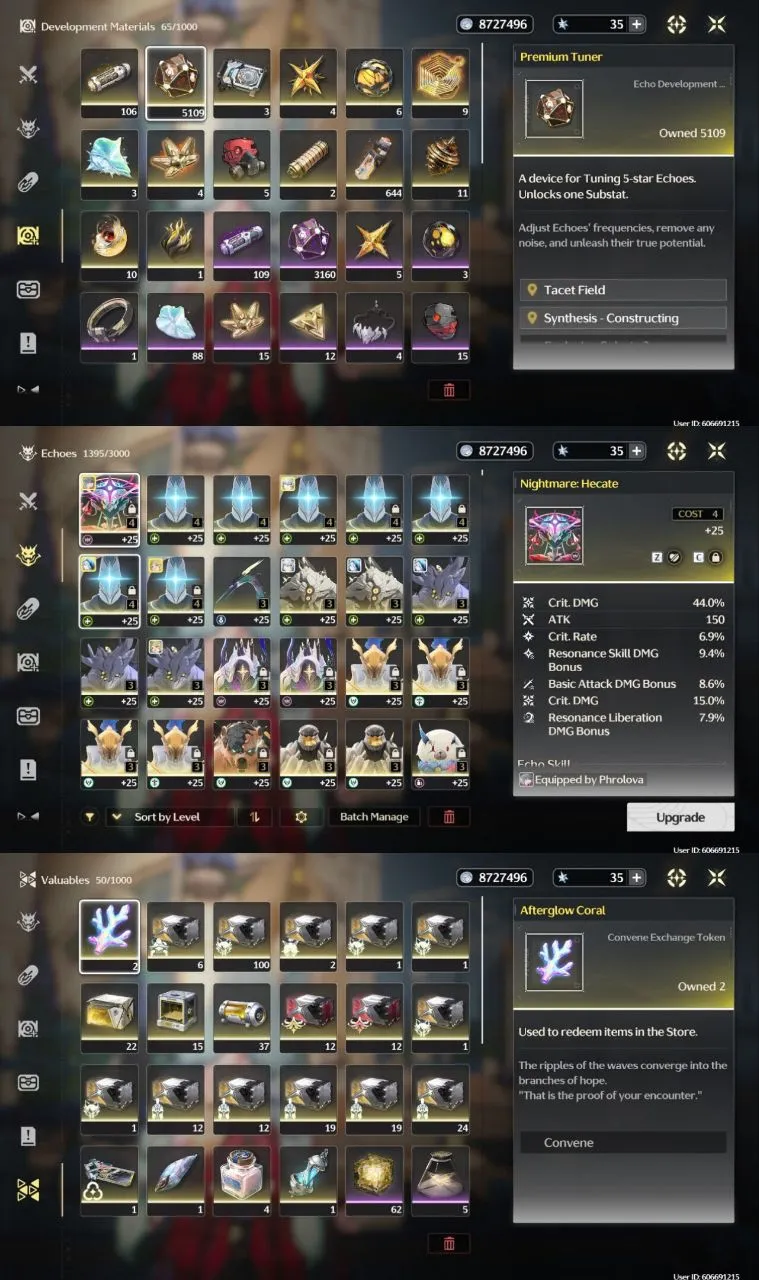The image size is (759, 1280).
Task: Click plus icon beside 35 in Development Materials header
Action: pyautogui.click(x=636, y=25)
